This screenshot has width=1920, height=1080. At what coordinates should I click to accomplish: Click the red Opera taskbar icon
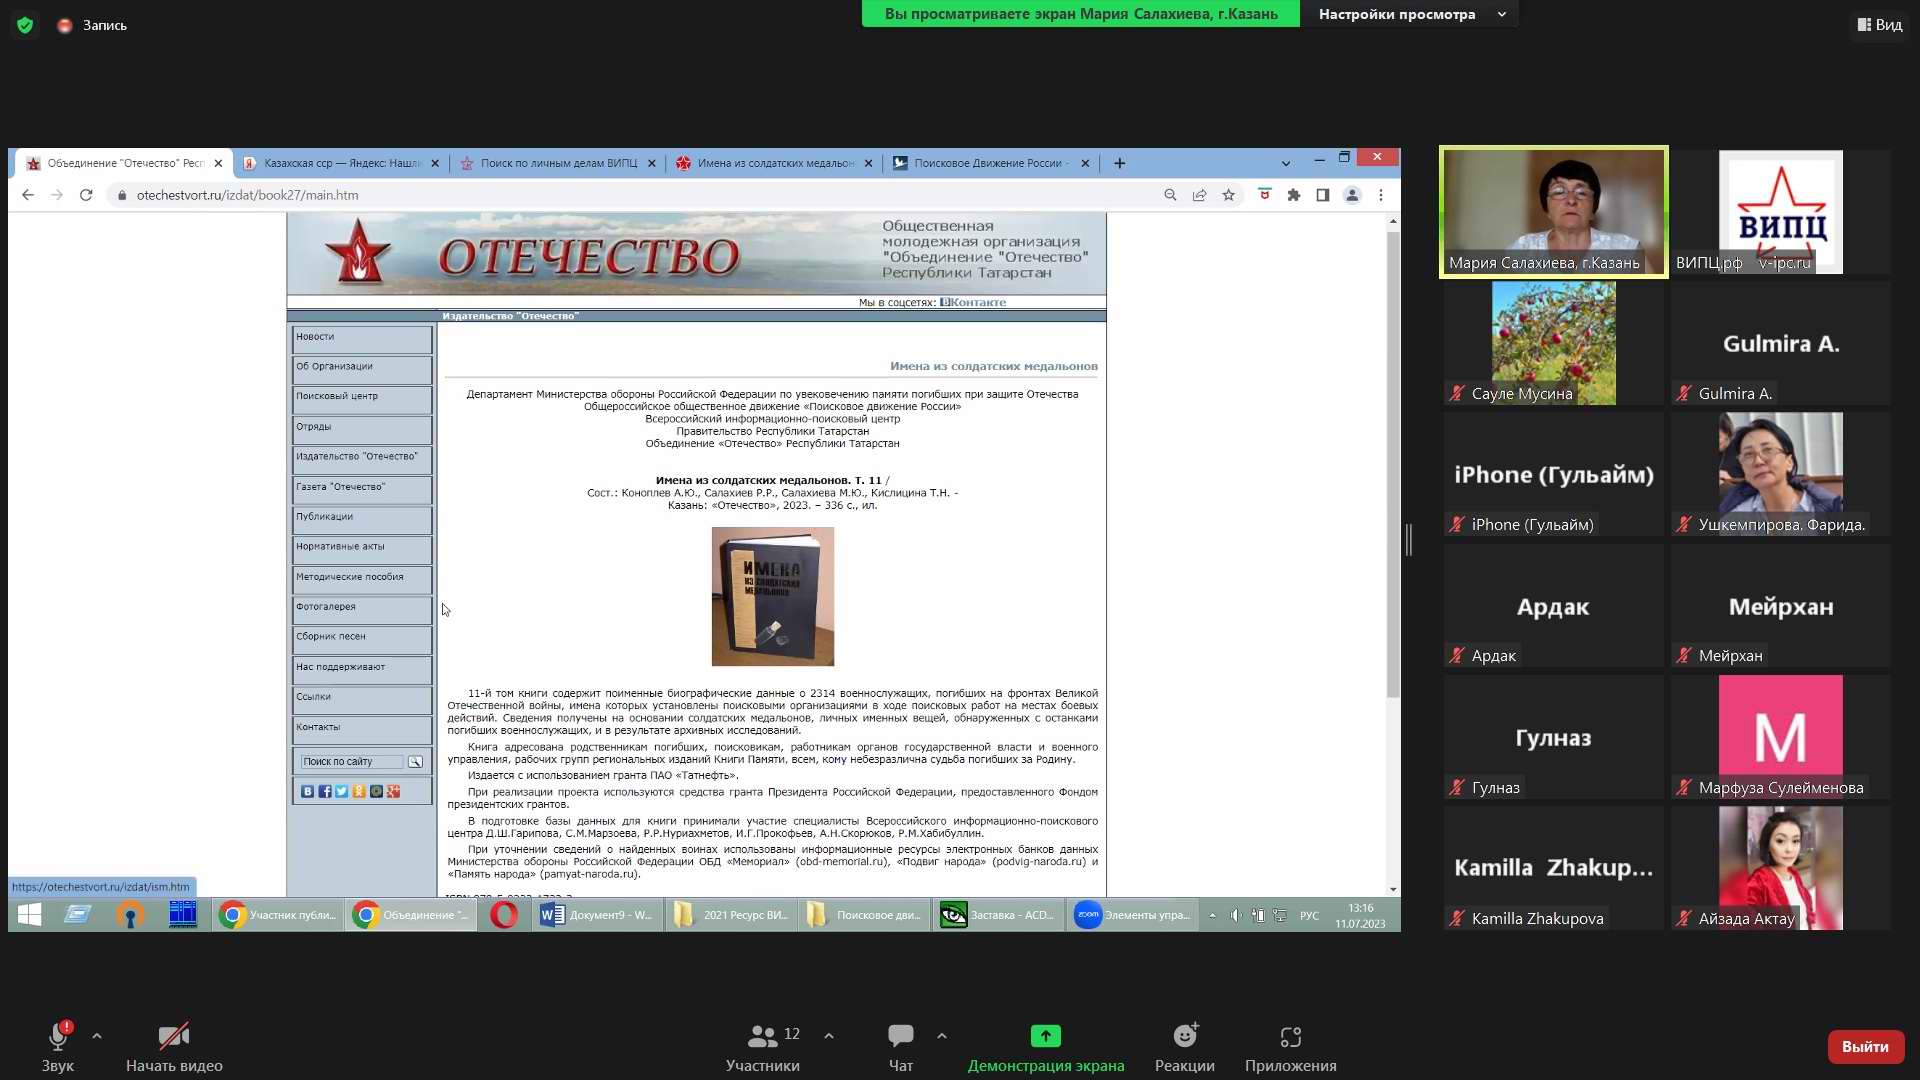coord(504,915)
